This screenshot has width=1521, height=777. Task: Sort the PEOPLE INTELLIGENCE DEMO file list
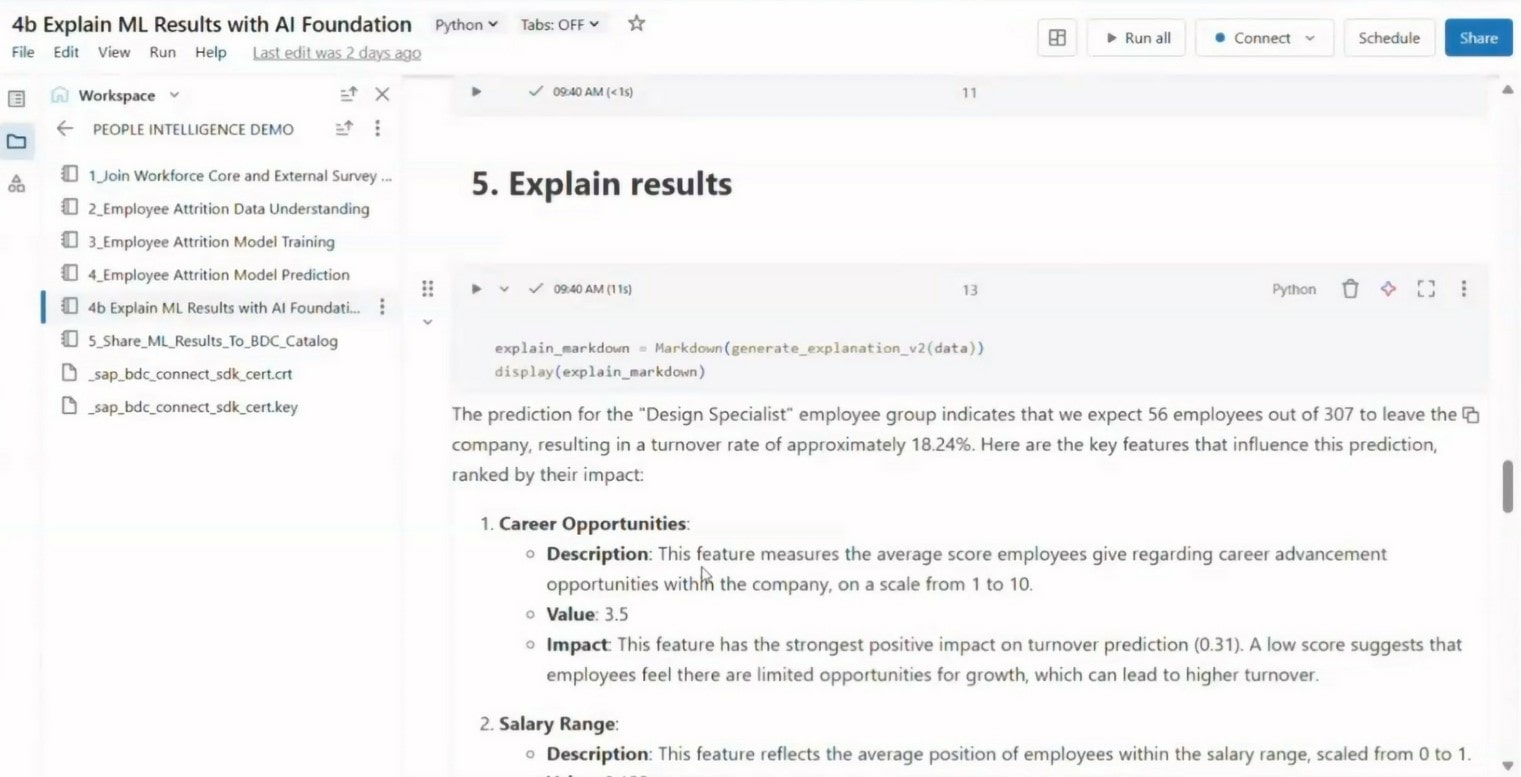[344, 128]
